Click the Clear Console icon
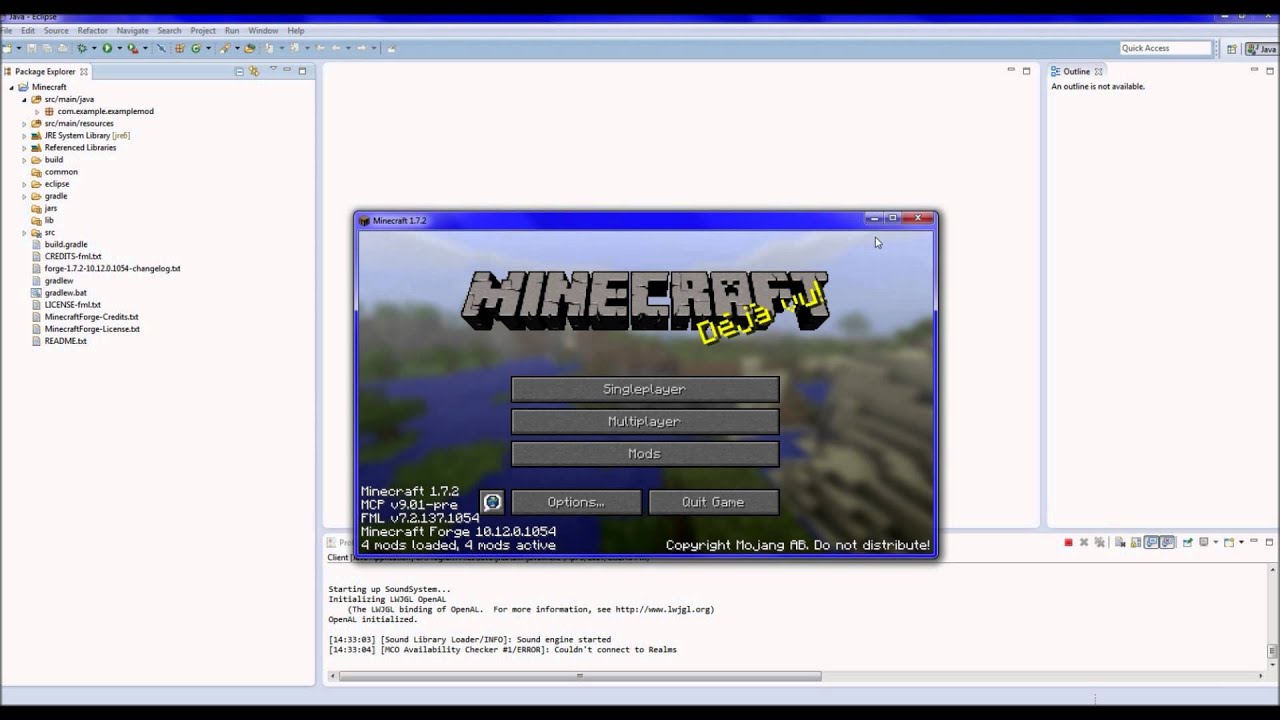This screenshot has height=720, width=1280. click(x=1121, y=542)
